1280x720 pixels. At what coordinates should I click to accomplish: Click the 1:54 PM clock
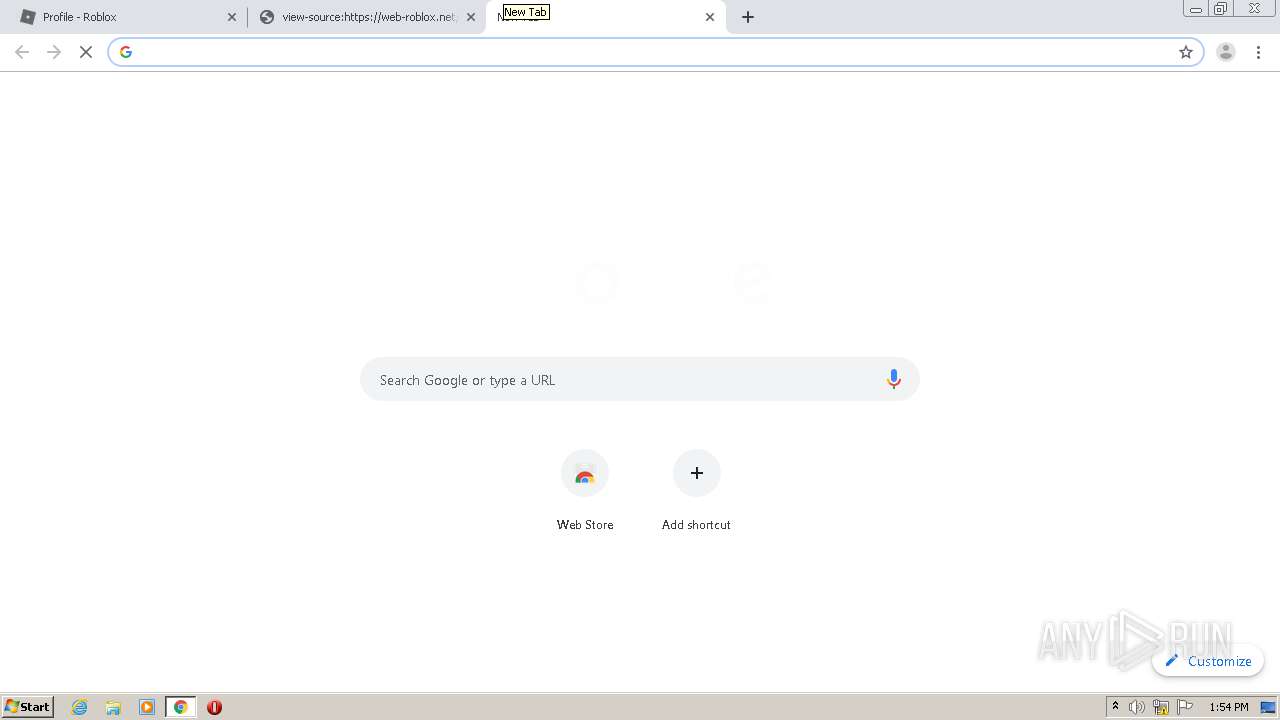(1228, 707)
